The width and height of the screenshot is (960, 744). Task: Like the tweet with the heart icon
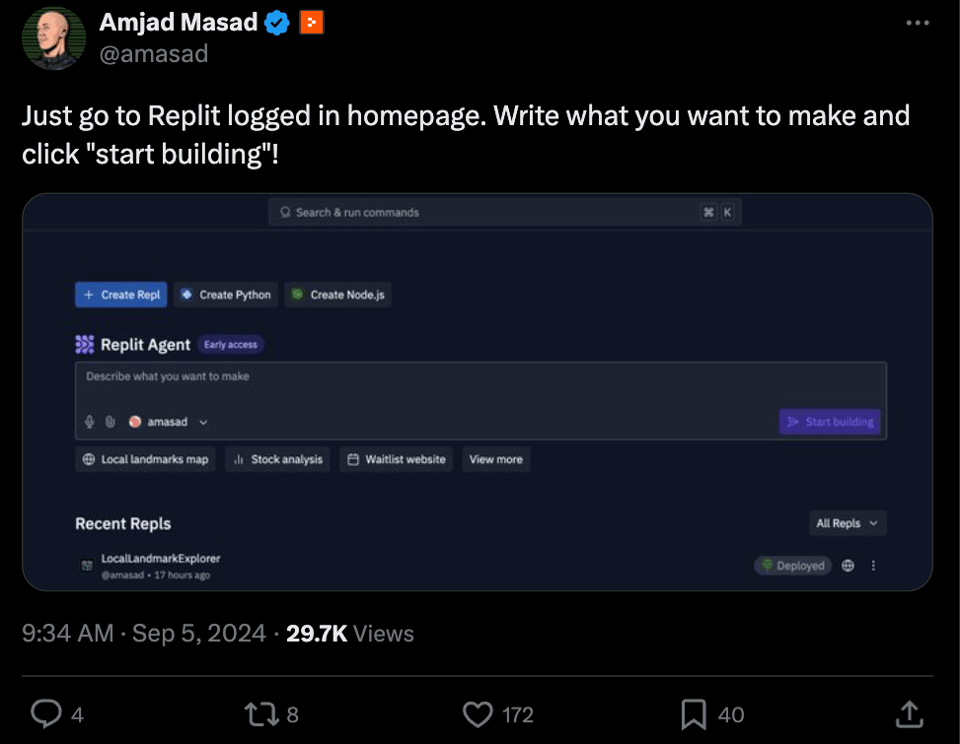pyautogui.click(x=478, y=713)
